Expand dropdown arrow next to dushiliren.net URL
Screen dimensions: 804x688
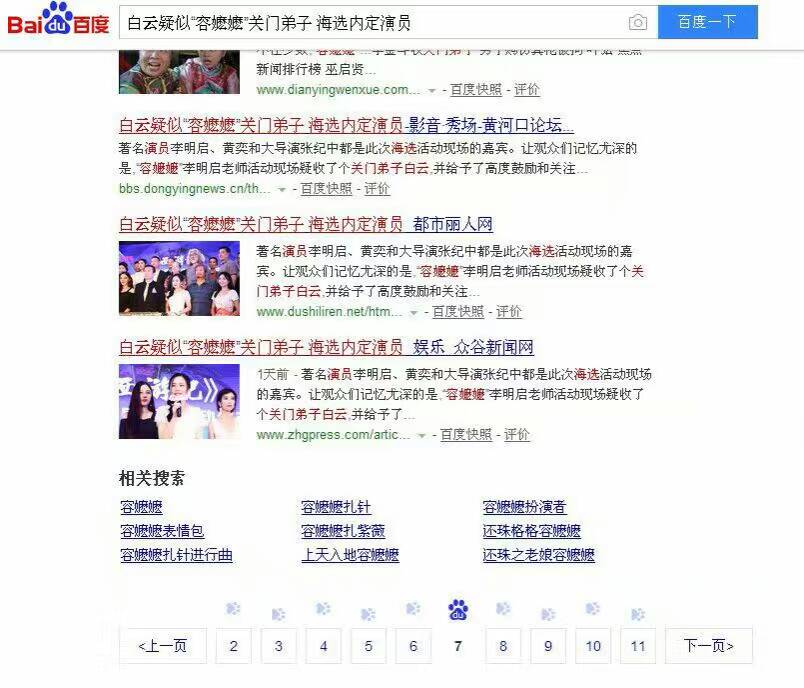414,313
